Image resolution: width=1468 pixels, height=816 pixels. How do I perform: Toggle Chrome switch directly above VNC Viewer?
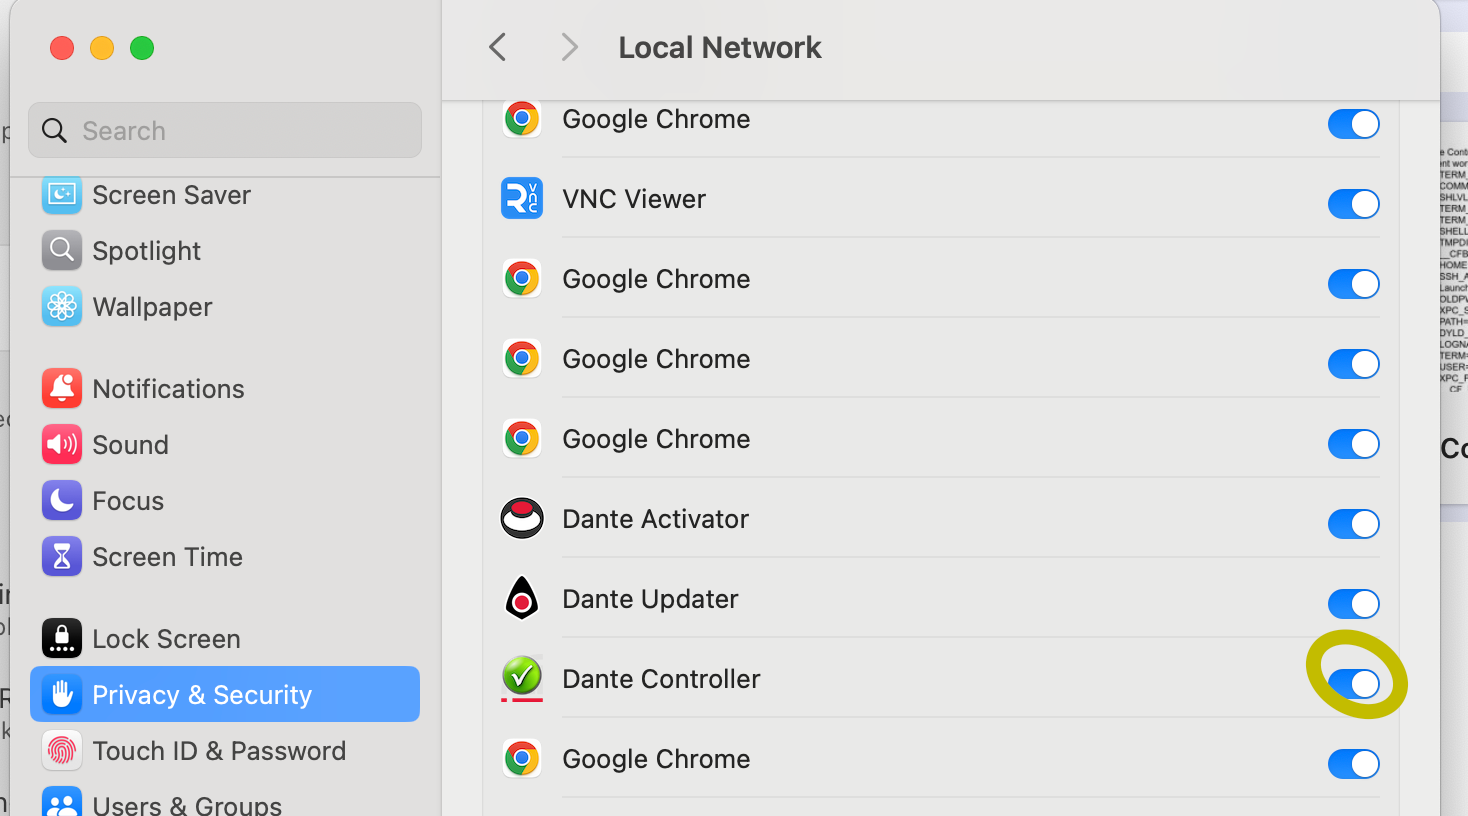click(1354, 124)
